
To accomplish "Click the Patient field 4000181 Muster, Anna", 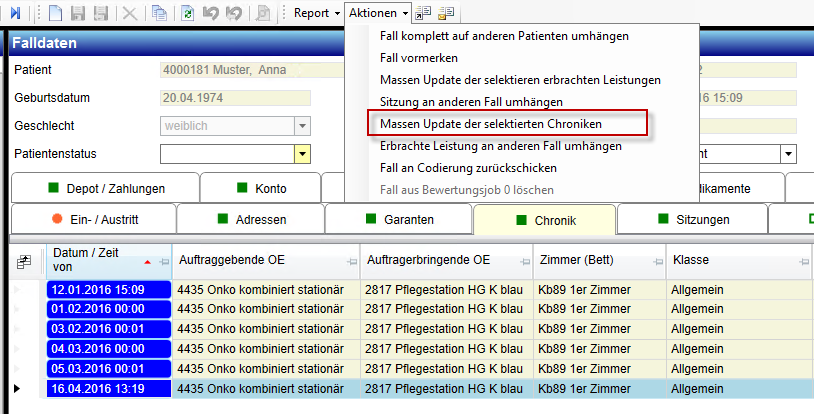I will [x=252, y=70].
